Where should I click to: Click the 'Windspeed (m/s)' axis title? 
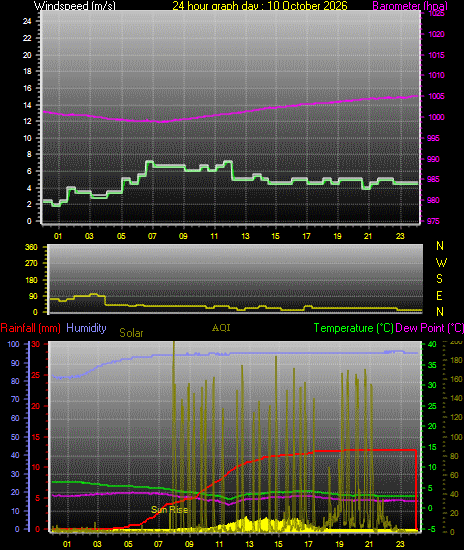point(74,6)
